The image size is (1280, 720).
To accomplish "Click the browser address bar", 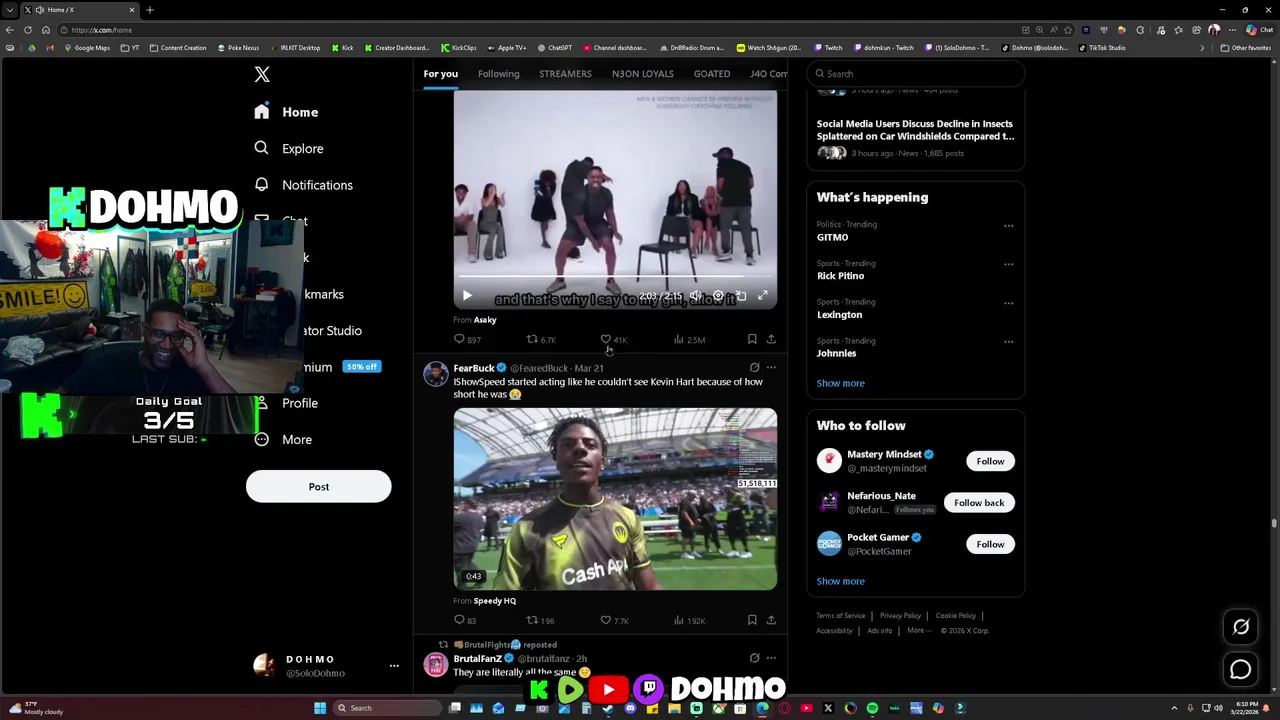I will coord(540,30).
